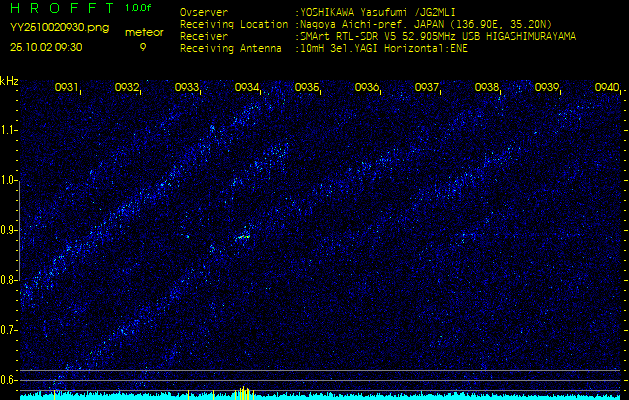Image resolution: width=629 pixels, height=400 pixels.
Task: Click the 0.6 kHz axis label
Action: pyautogui.click(x=8, y=380)
